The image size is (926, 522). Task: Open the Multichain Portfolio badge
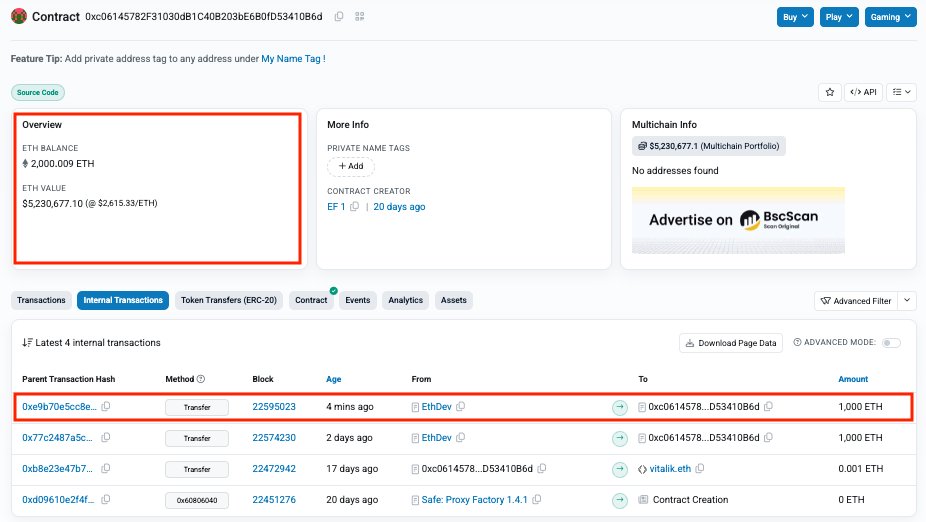point(709,146)
